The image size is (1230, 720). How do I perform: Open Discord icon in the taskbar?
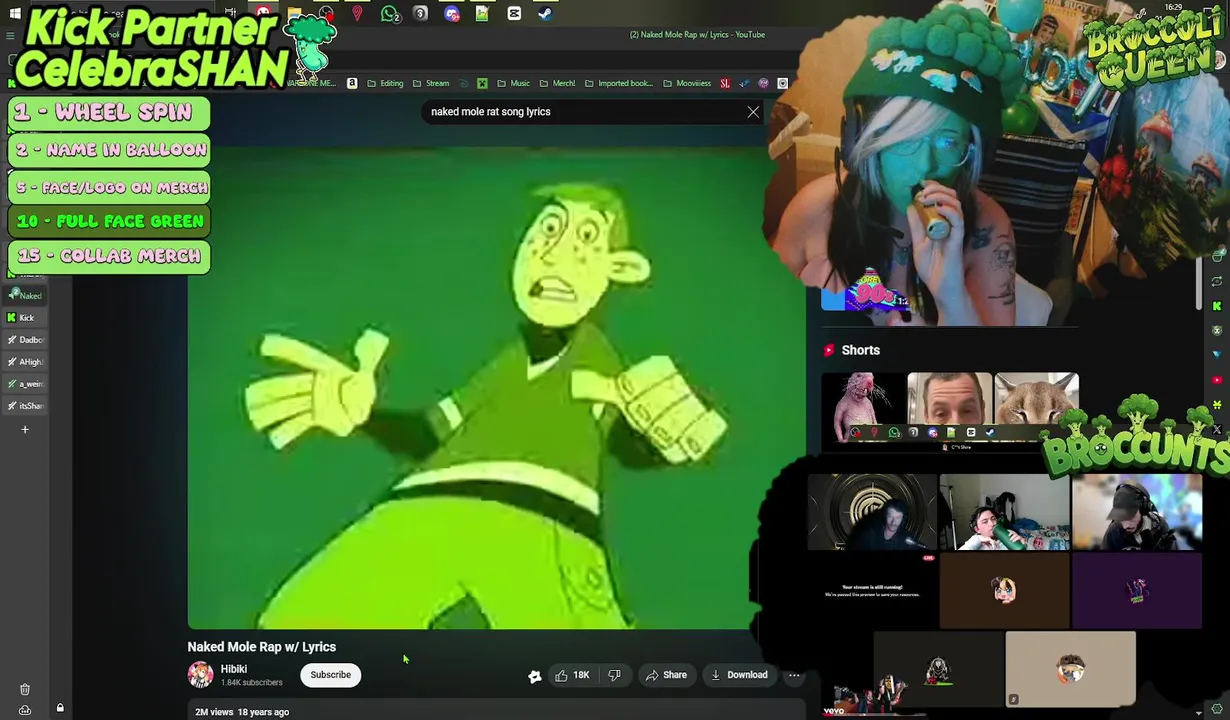tap(452, 14)
